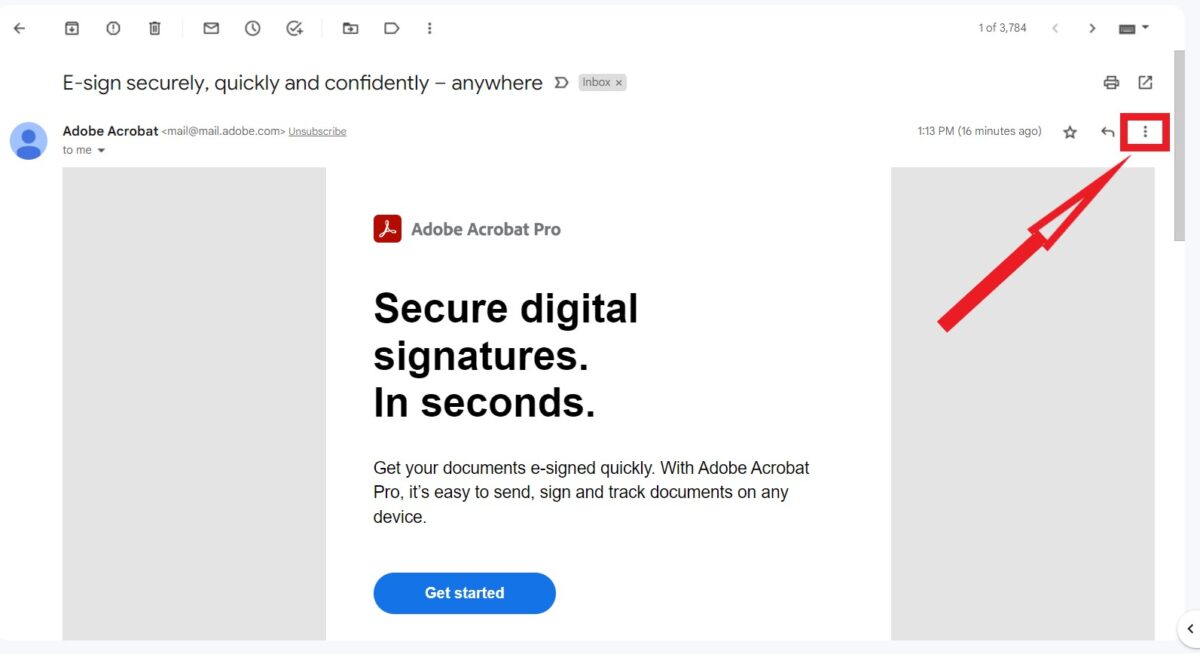Open the highlighted three-dot message menu
Viewport: 1200px width, 654px height.
(x=1146, y=132)
